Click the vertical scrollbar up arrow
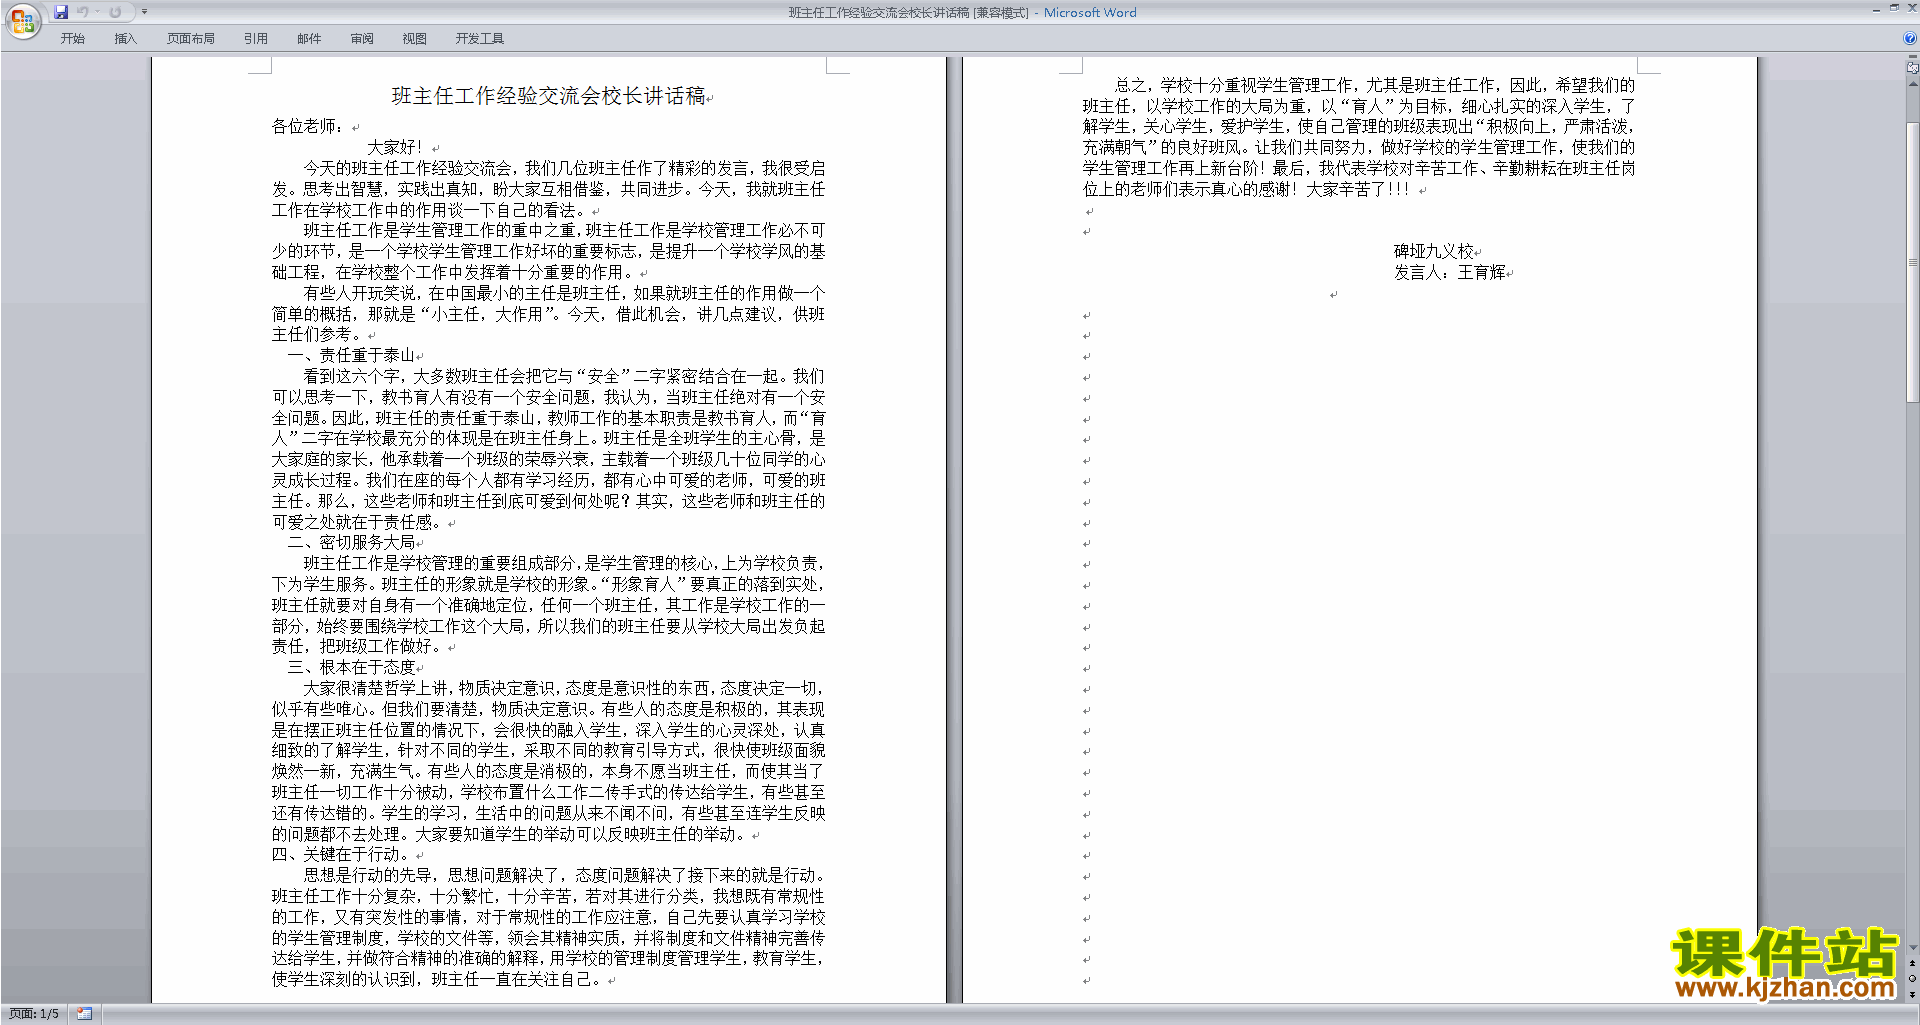 (1912, 83)
